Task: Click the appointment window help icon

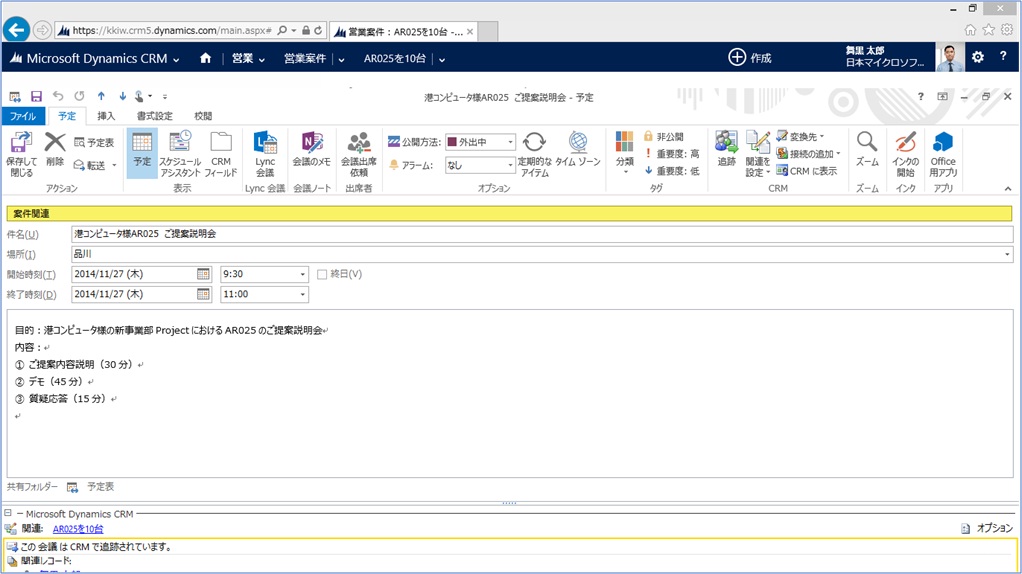Action: click(x=920, y=96)
